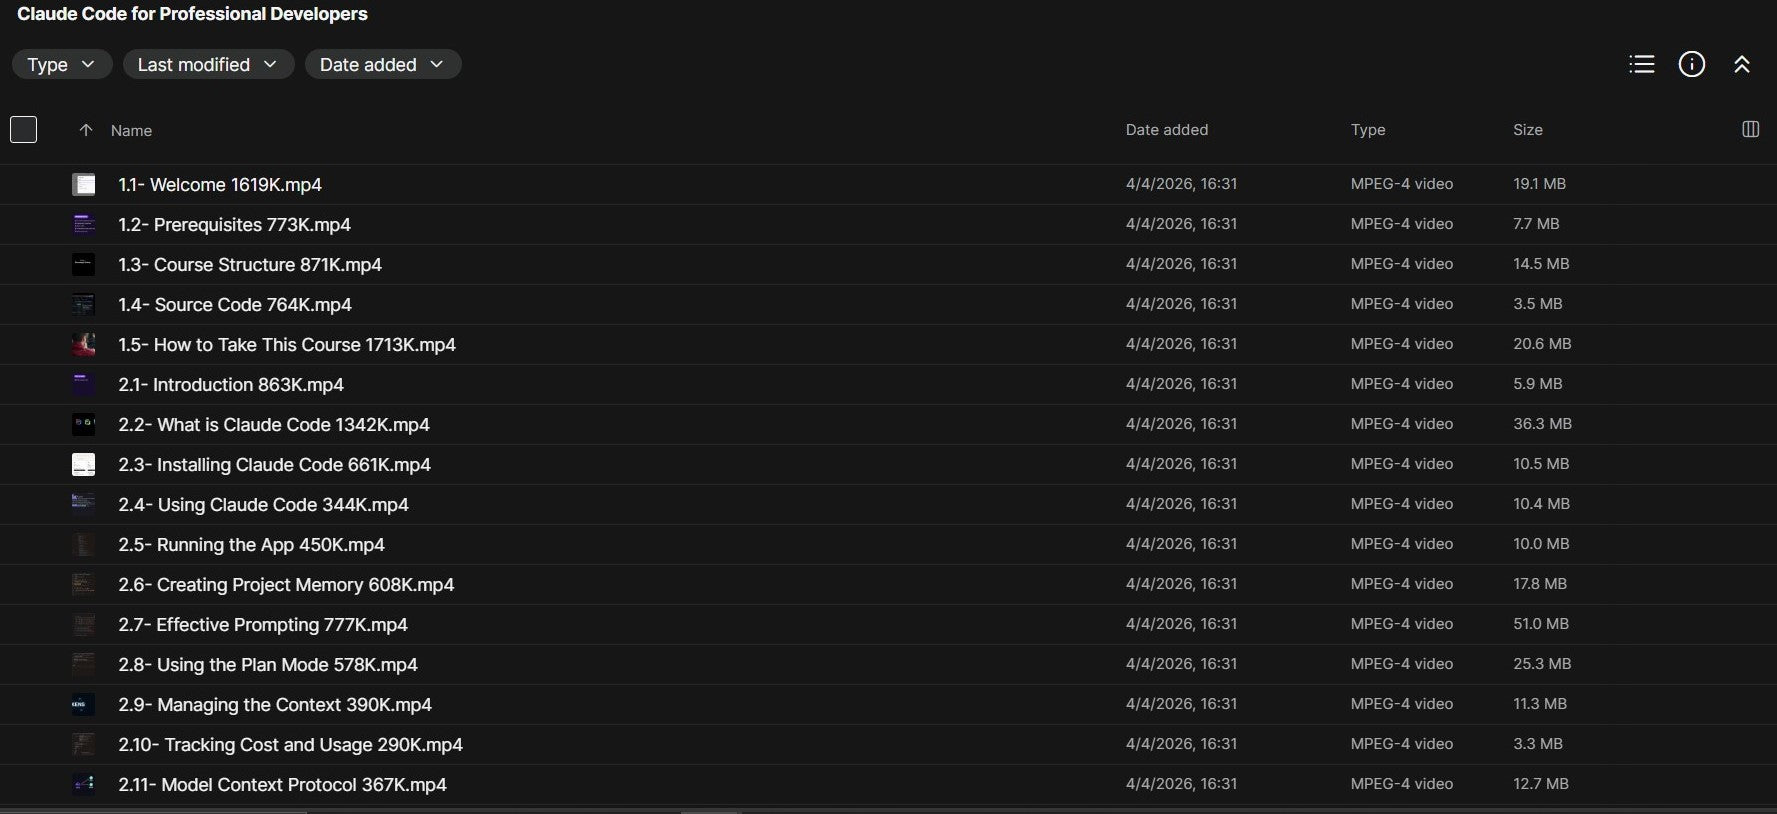
Task: Click the 2.2- What is Claude Code file icon
Action: tap(84, 424)
